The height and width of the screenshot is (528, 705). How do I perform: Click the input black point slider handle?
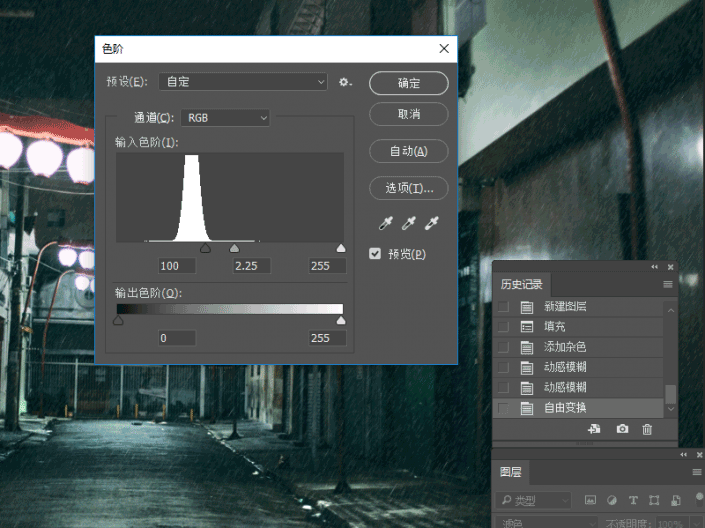click(205, 248)
